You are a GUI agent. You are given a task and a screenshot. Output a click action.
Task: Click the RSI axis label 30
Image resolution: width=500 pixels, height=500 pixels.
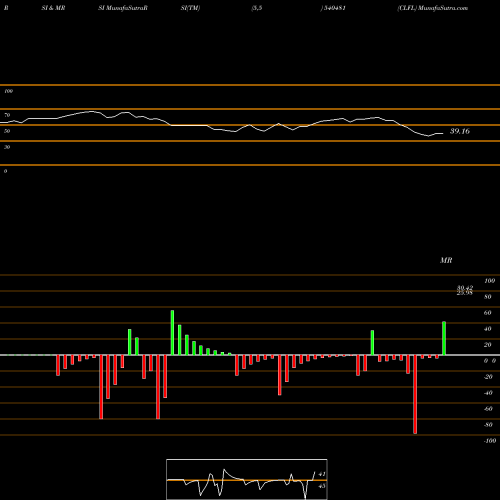click(x=7, y=147)
